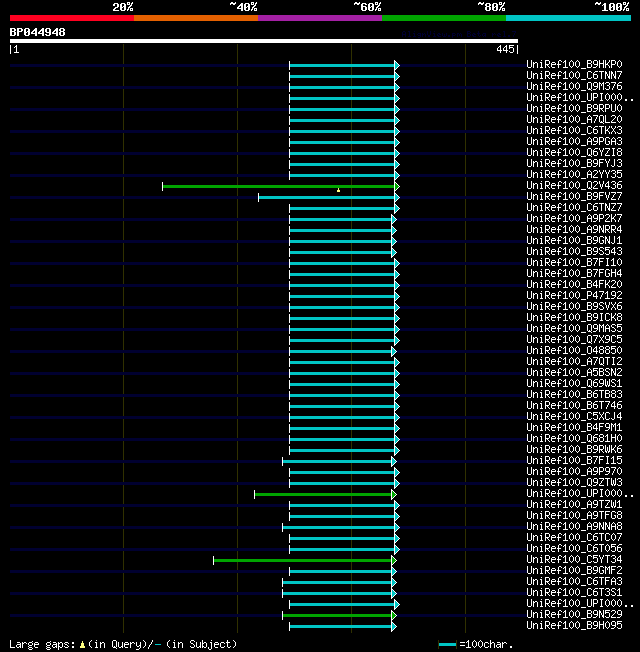
Task: Click the cyan ~100% identity legend segment
Action: click(x=568, y=18)
